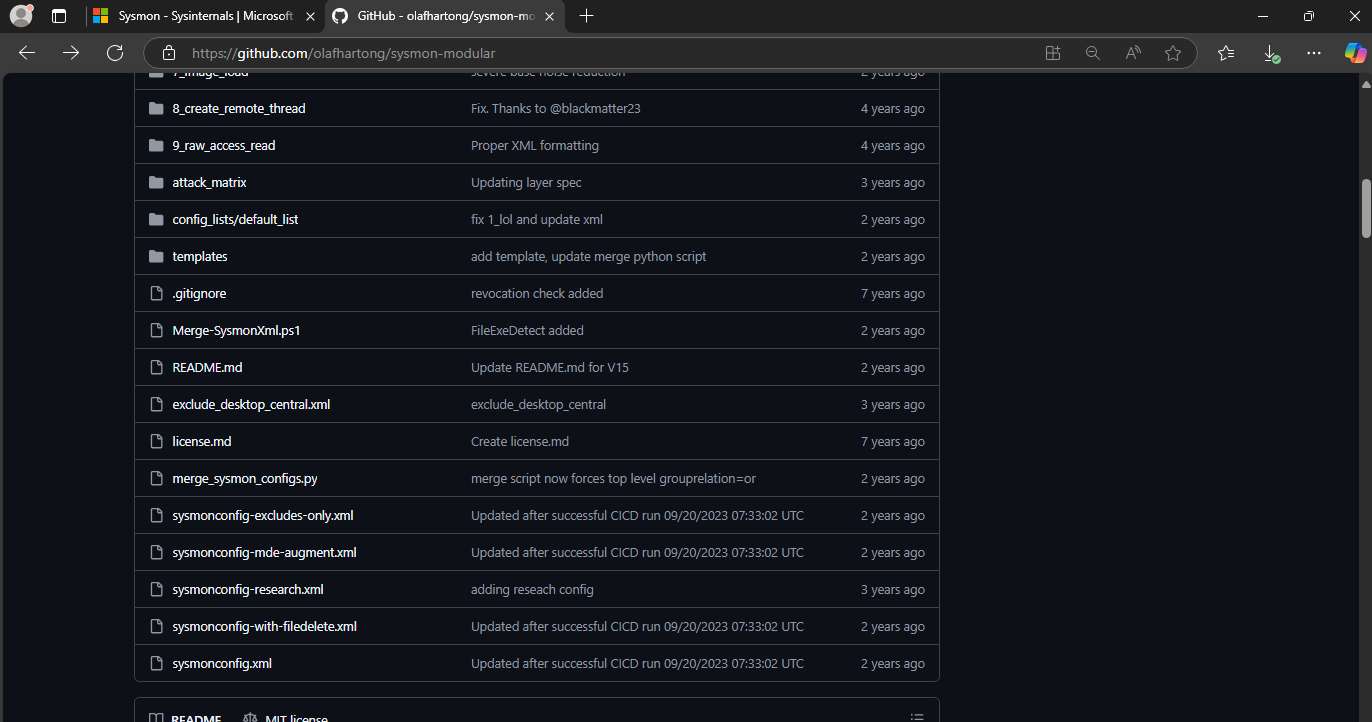Refresh the page with reload icon
This screenshot has width=1372, height=722.
[115, 53]
